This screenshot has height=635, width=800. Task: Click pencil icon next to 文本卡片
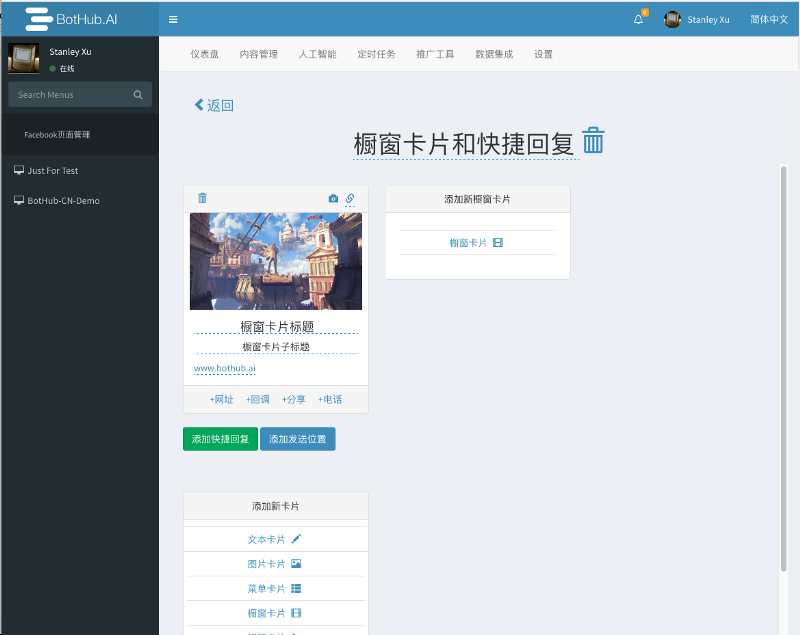point(296,539)
